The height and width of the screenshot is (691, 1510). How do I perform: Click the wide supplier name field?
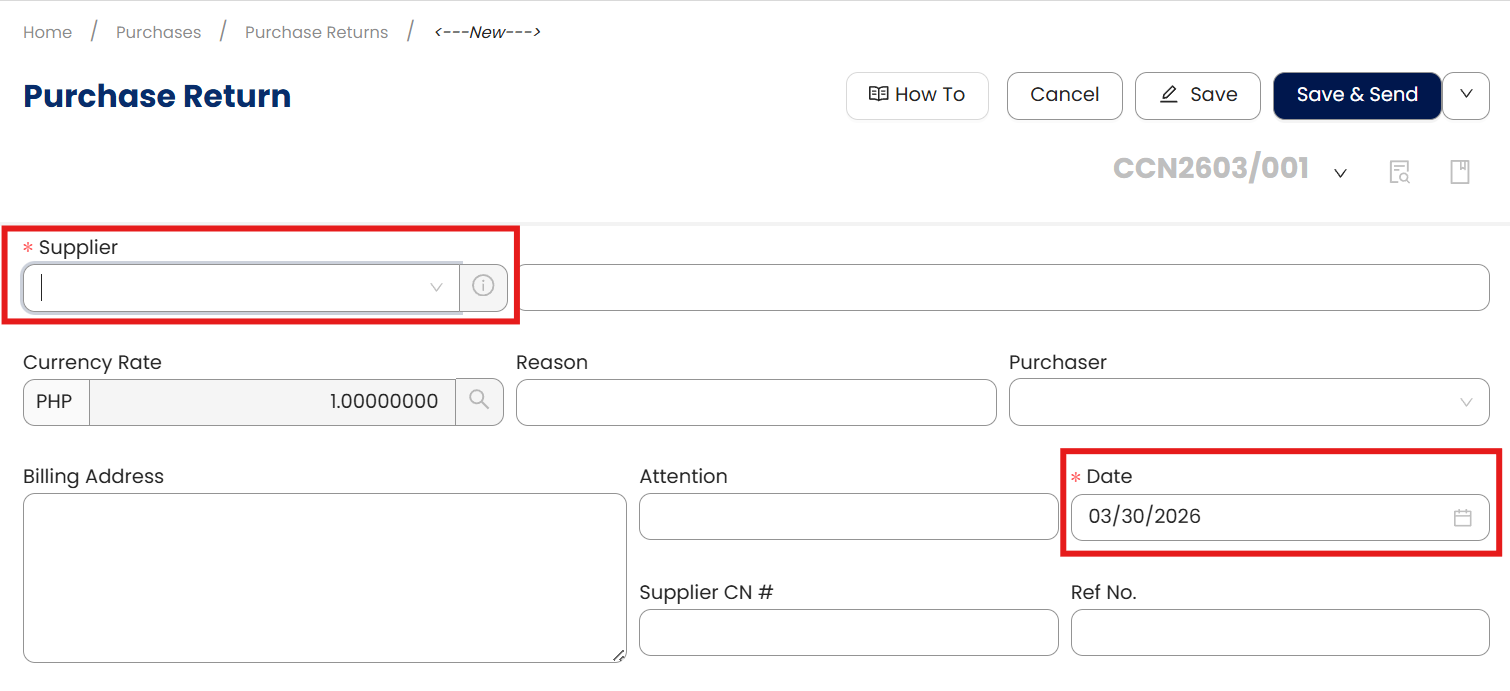(x=1004, y=287)
